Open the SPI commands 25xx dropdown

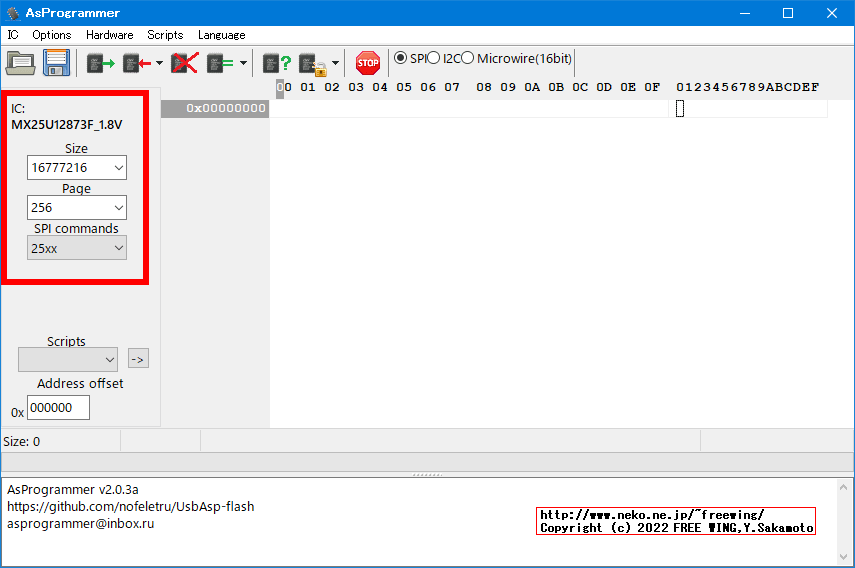click(77, 248)
